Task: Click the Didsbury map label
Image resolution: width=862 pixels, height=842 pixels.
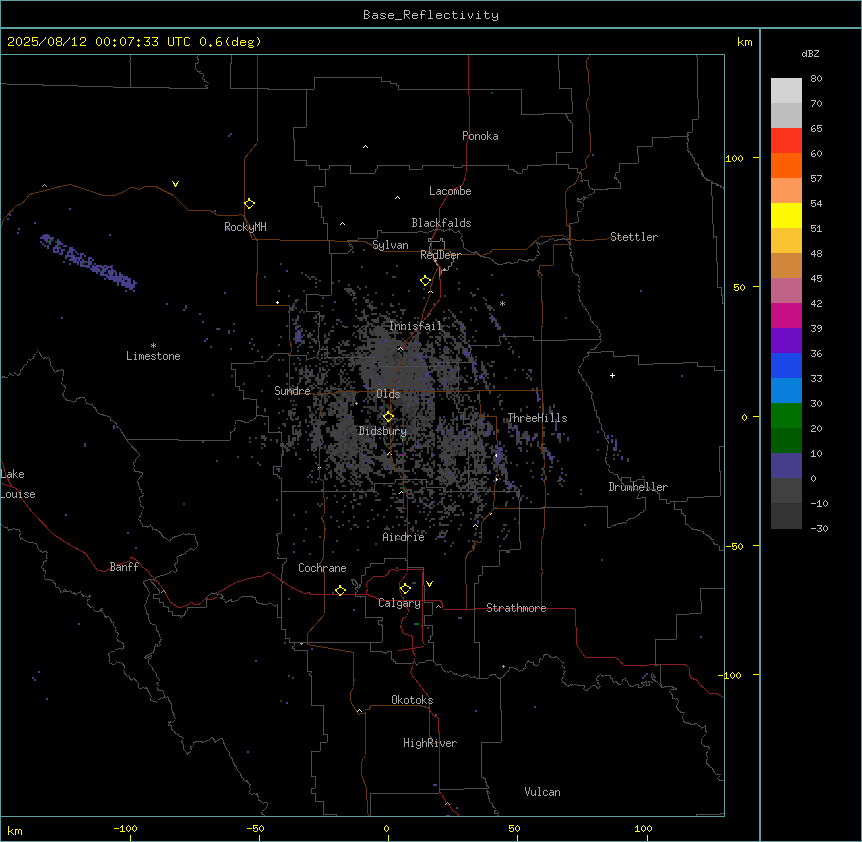Action: pyautogui.click(x=383, y=431)
